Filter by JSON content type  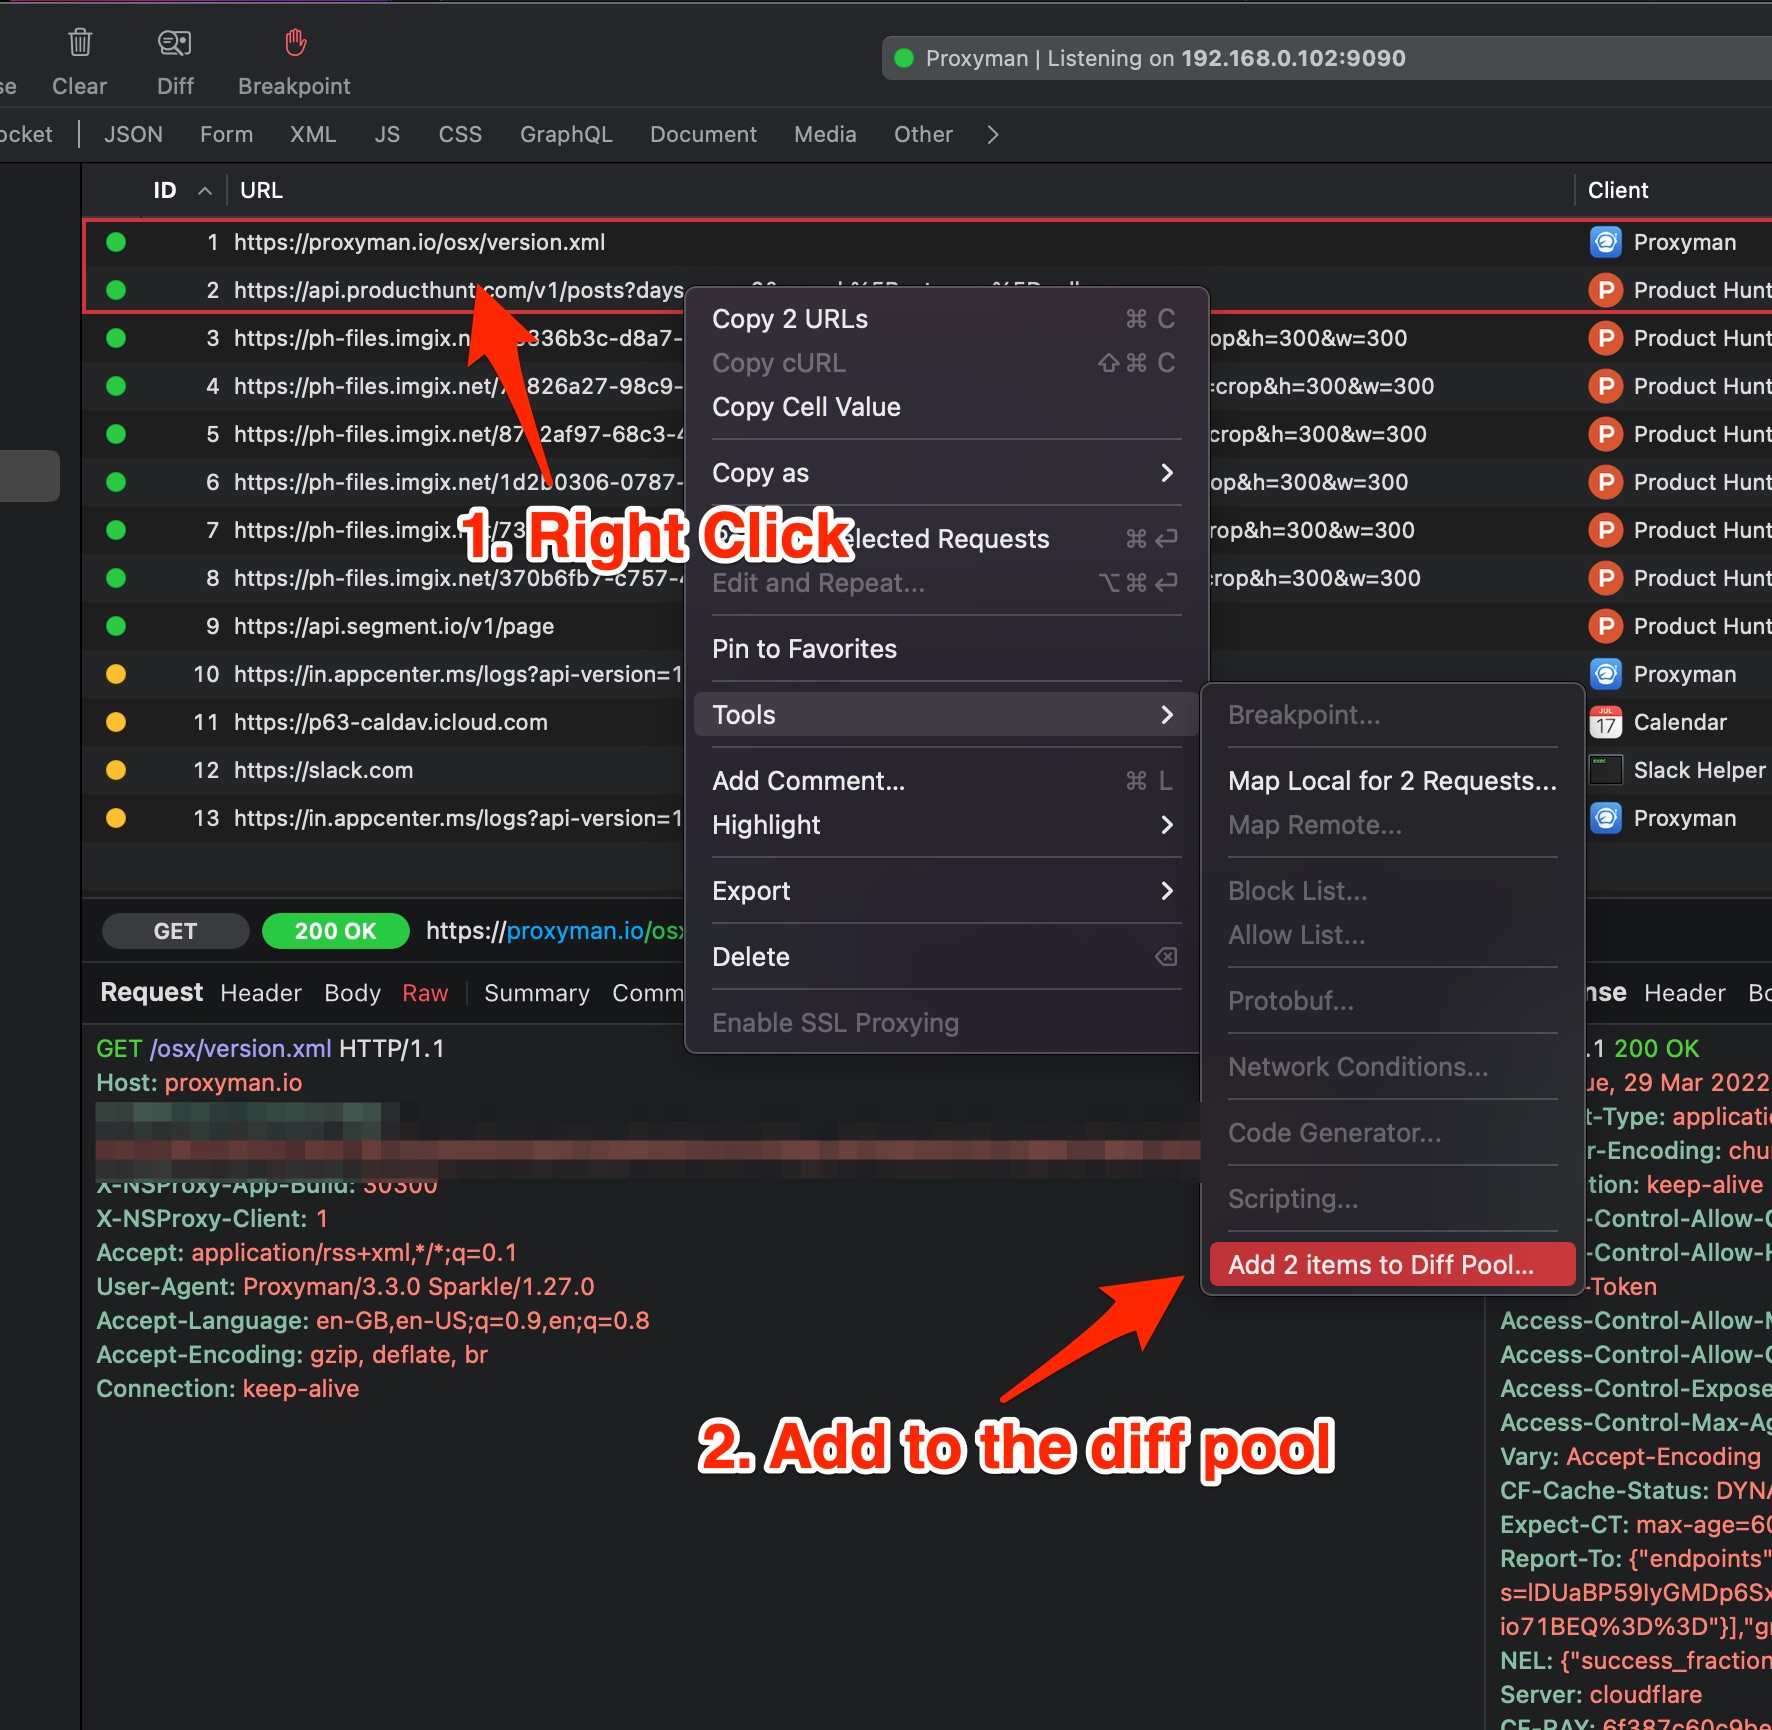pyautogui.click(x=133, y=134)
